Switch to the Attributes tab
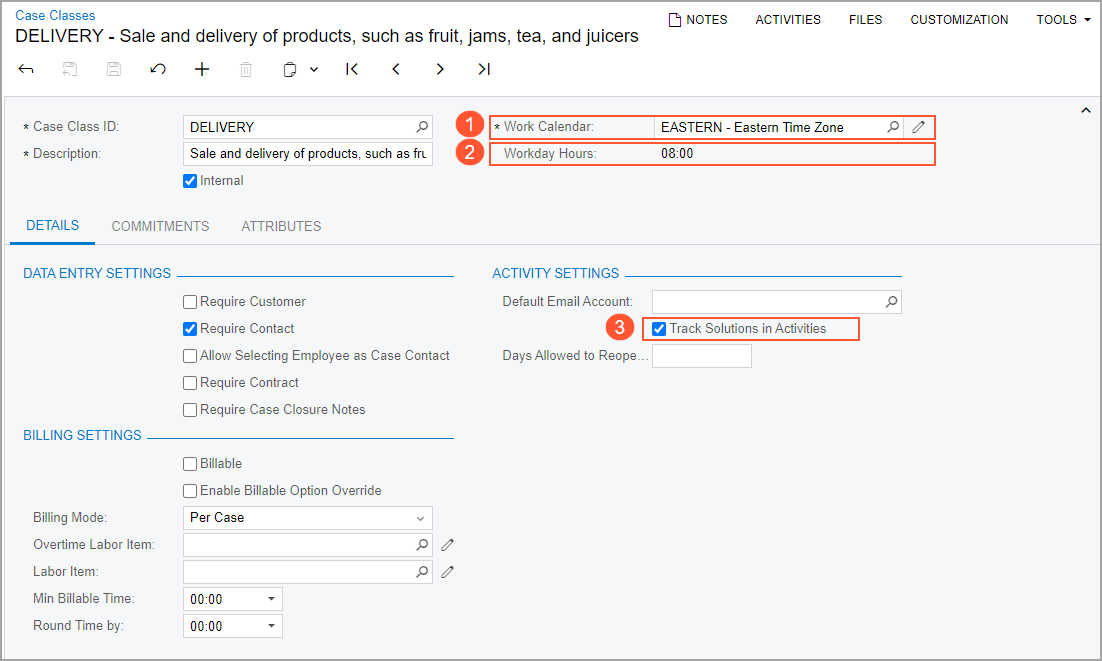Screen dimensions: 1102x661 pos(281,226)
